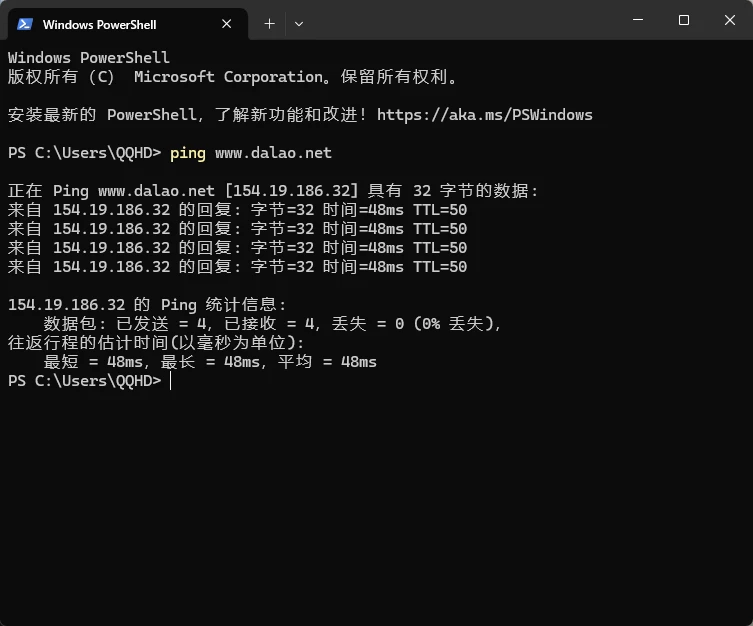Image resolution: width=753 pixels, height=626 pixels.
Task: Click the first ping reply line
Action: click(237, 210)
